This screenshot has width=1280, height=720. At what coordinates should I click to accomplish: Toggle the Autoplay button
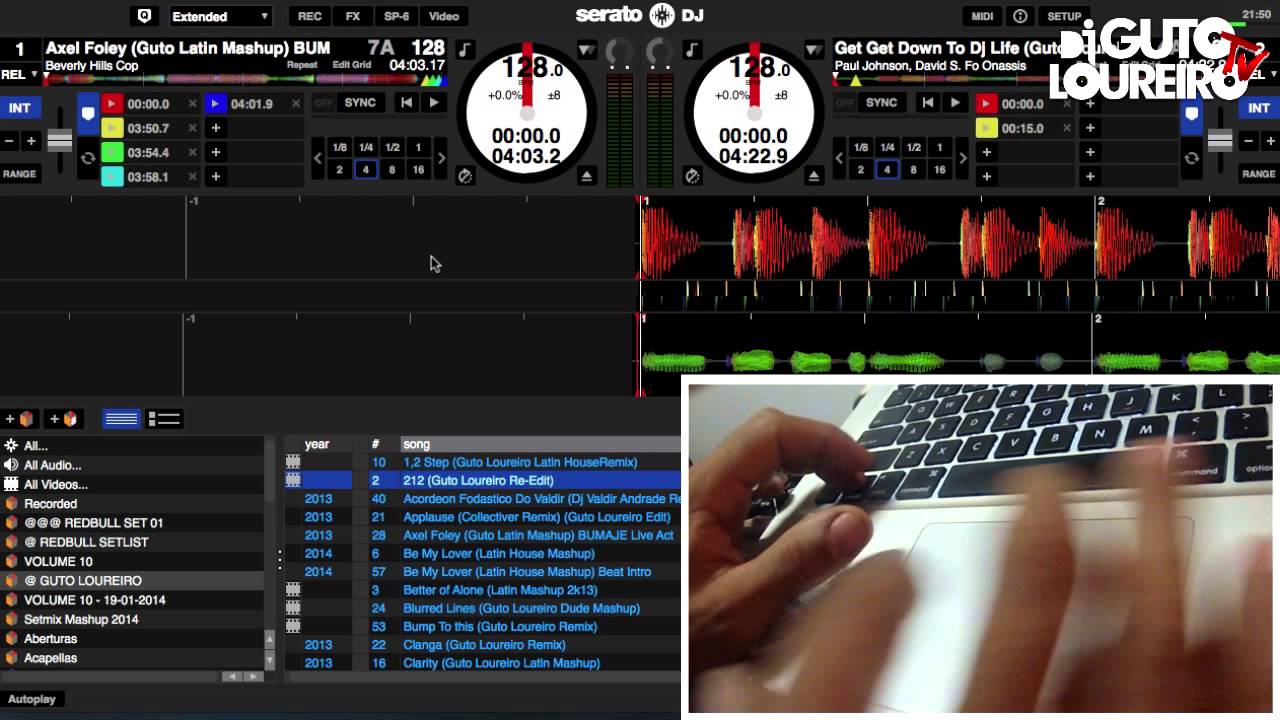click(x=32, y=699)
